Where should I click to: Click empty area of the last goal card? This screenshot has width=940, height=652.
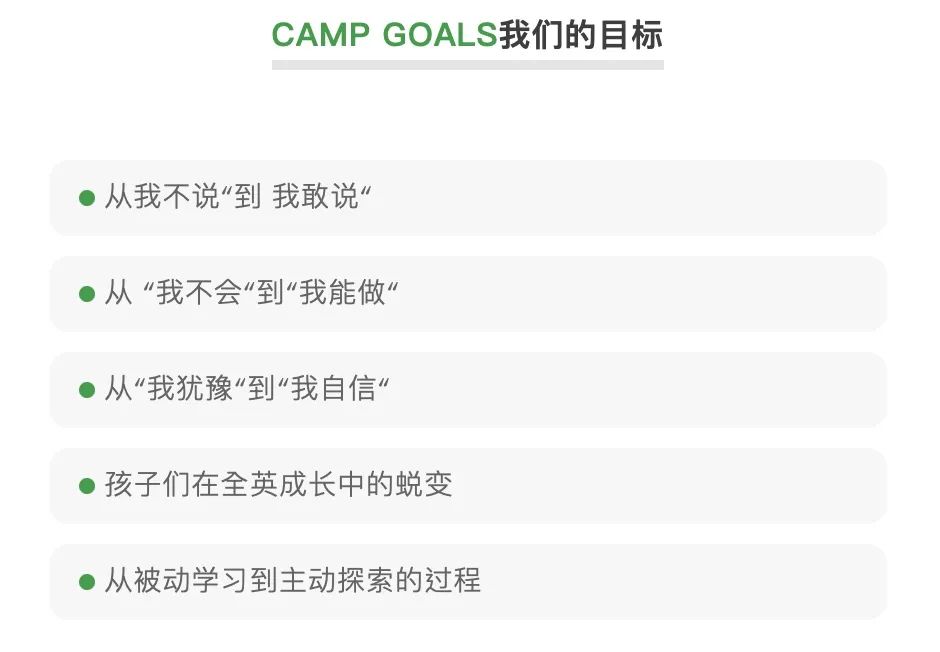[x=683, y=582]
